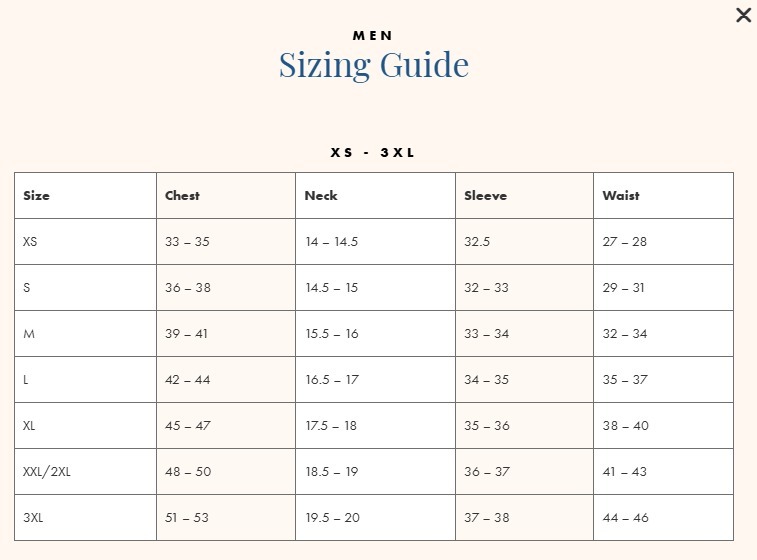Select the Size column header
This screenshot has height=560, width=757.
[x=37, y=196]
